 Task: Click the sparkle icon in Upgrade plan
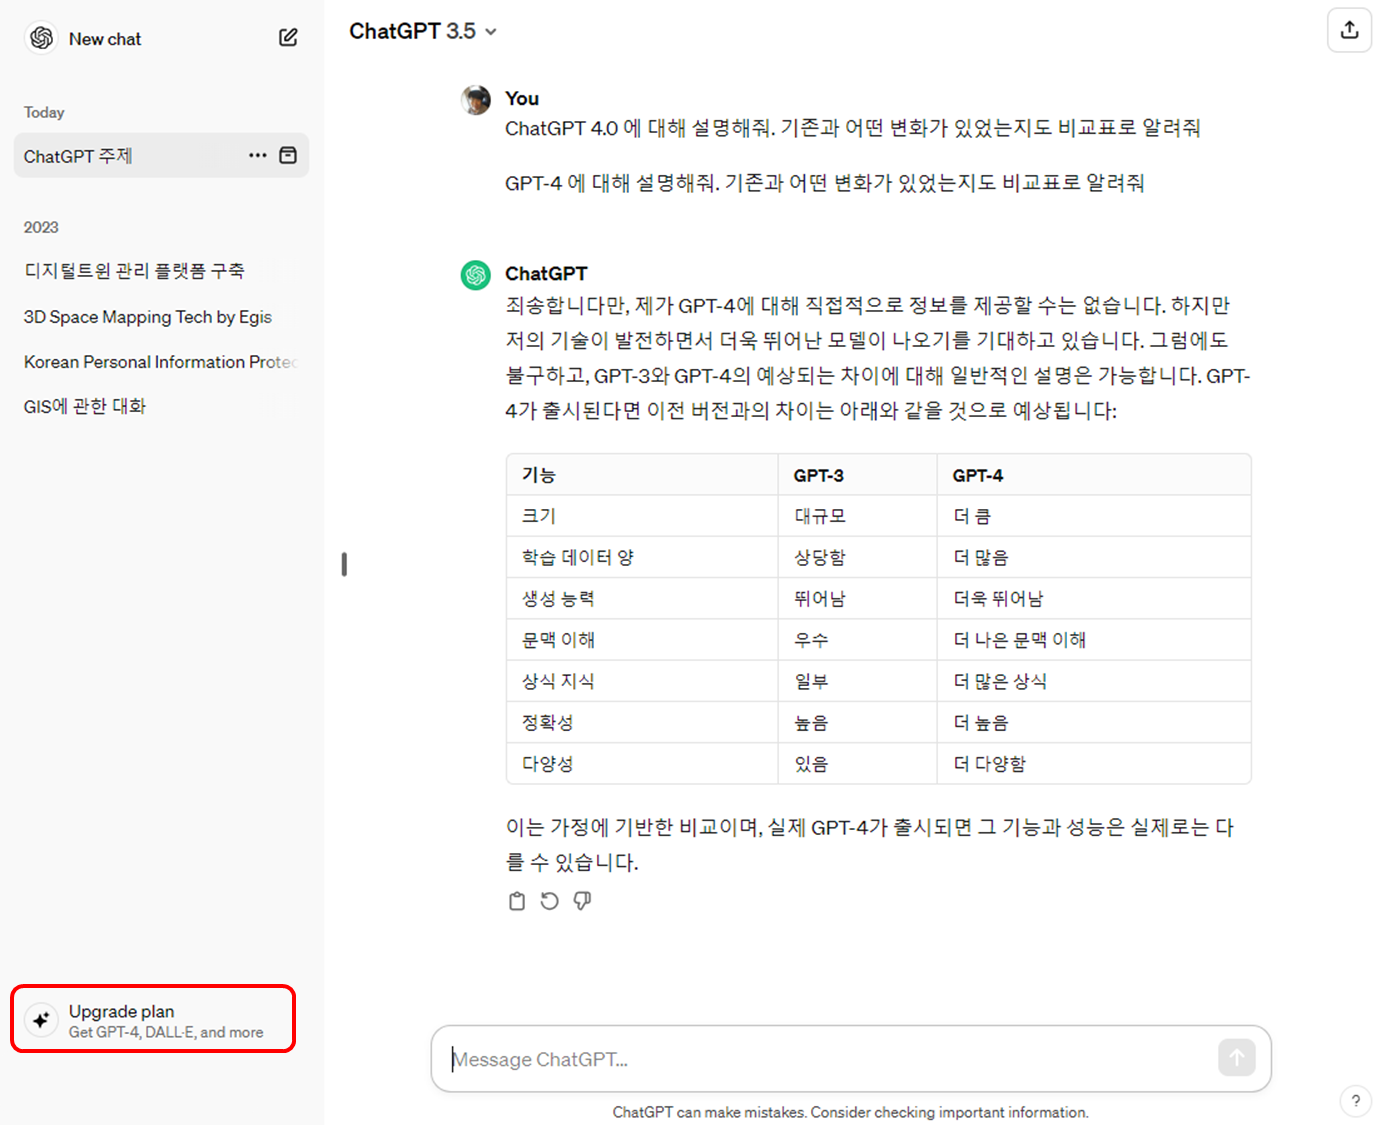[41, 1020]
